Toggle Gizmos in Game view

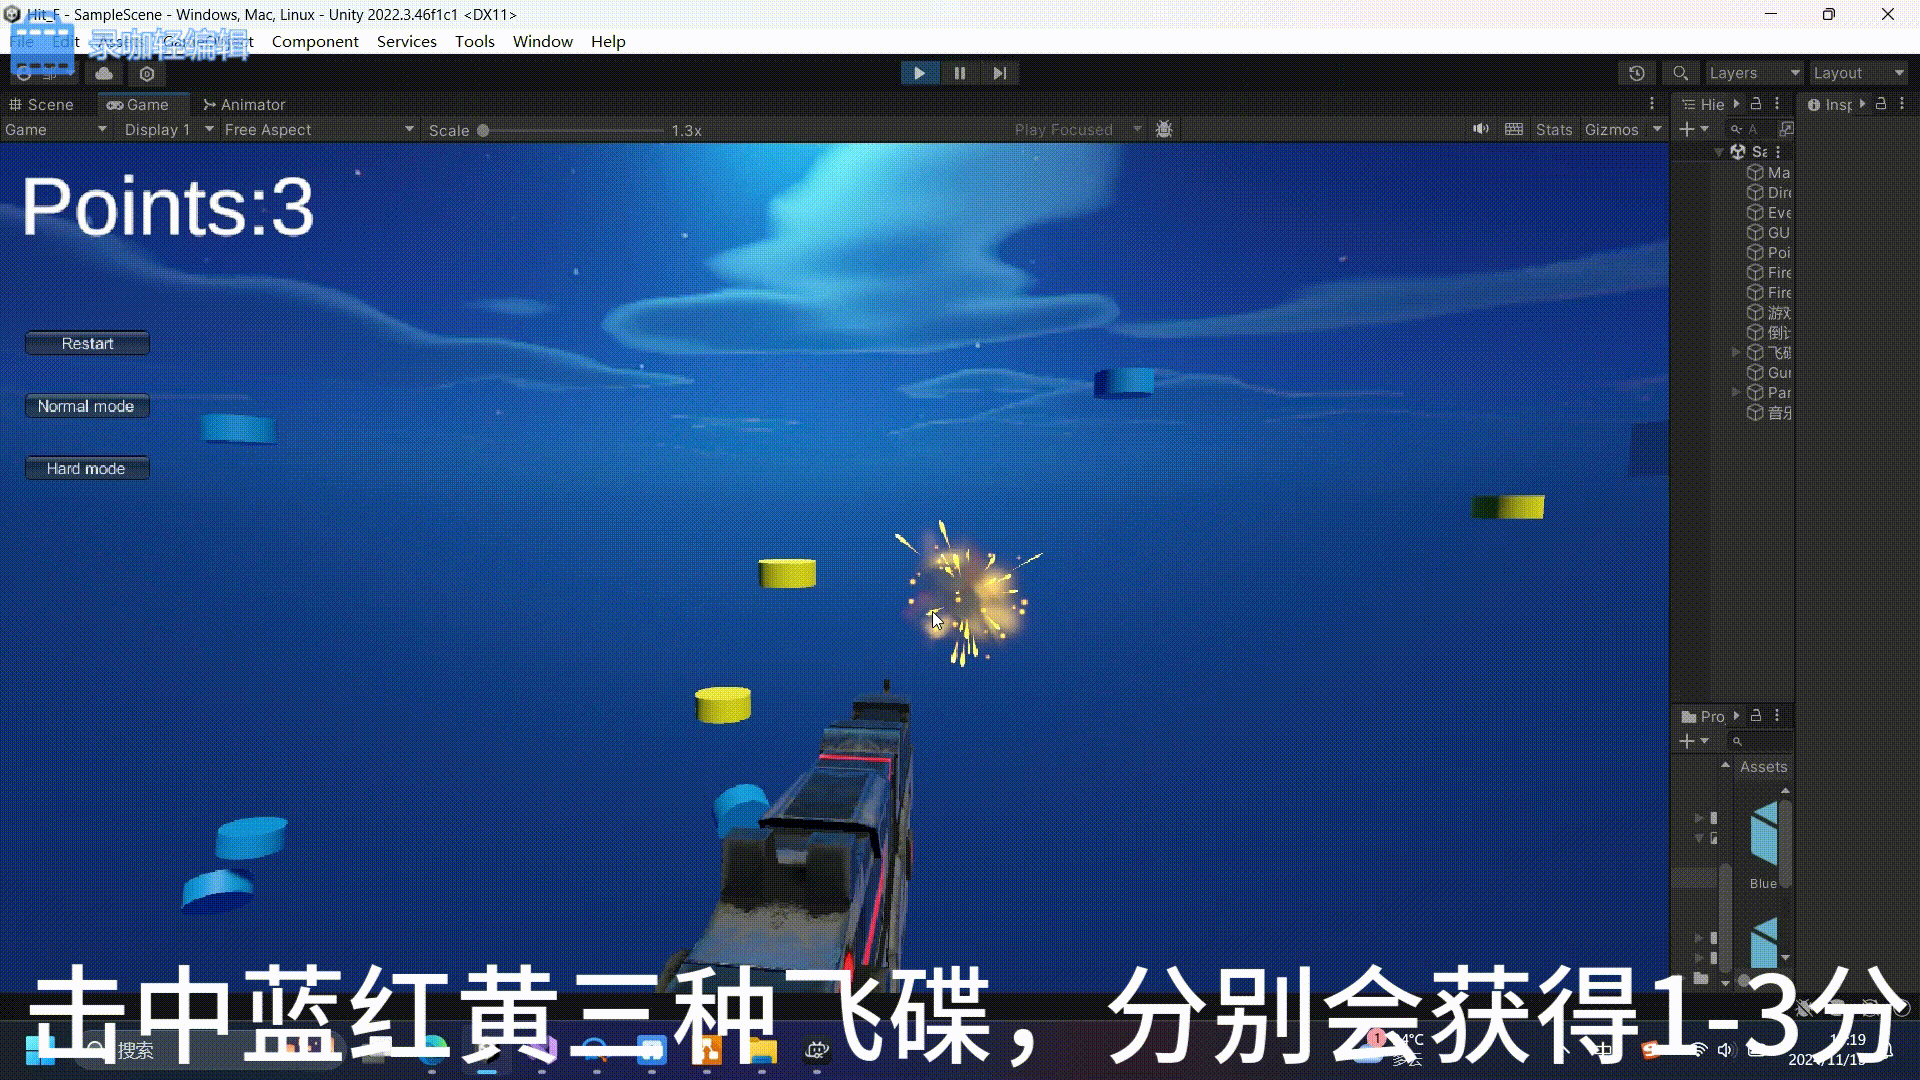point(1611,130)
